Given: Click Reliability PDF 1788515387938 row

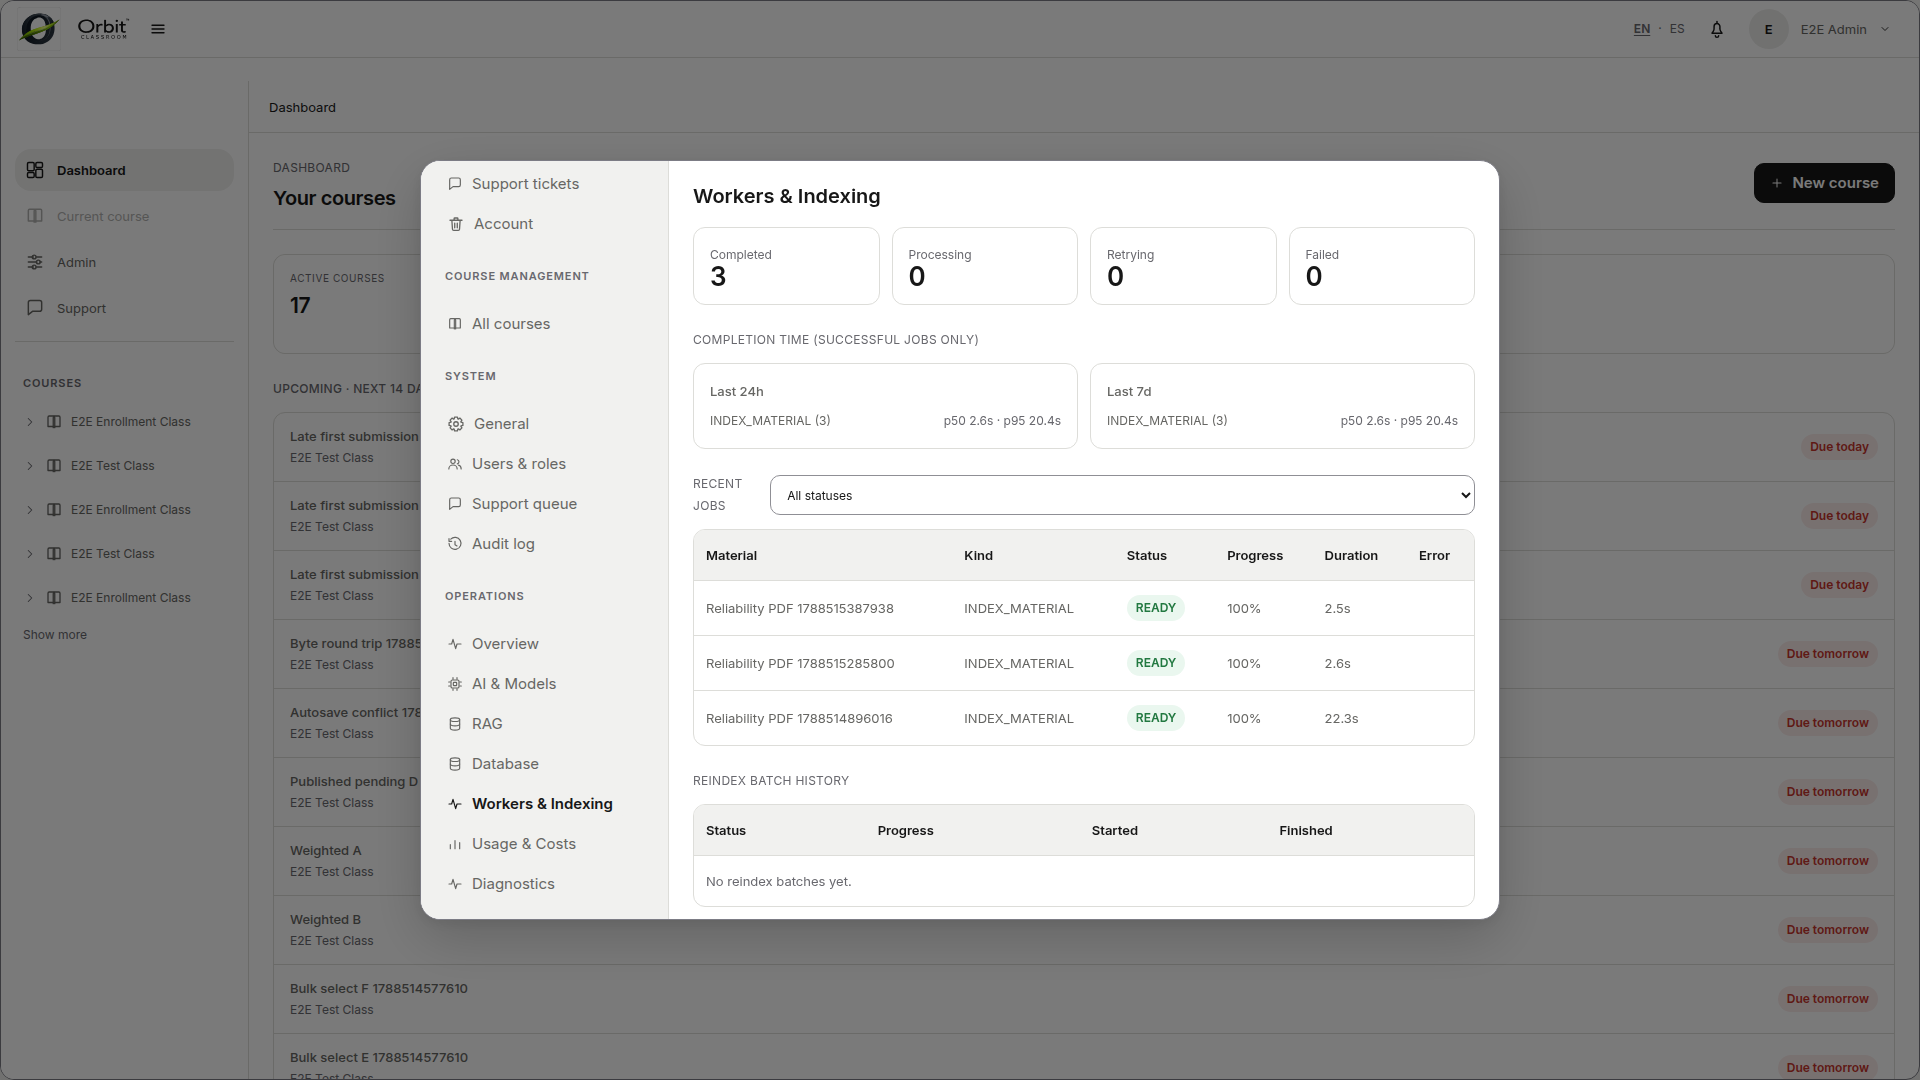Looking at the screenshot, I should pos(1083,608).
